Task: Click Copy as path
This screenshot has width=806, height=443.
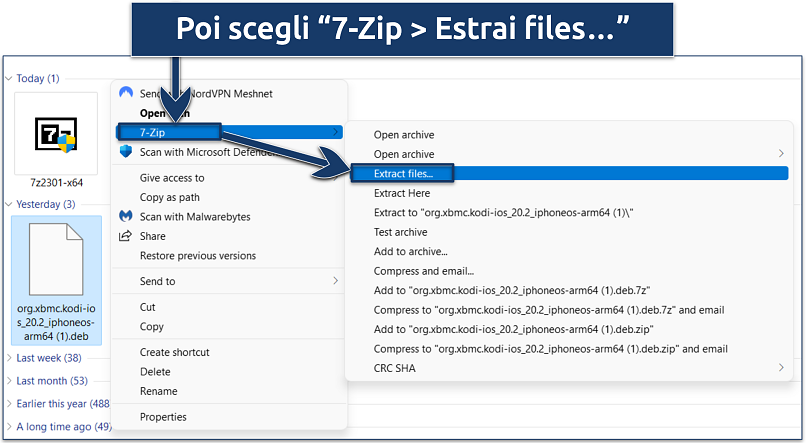Action: [x=170, y=197]
